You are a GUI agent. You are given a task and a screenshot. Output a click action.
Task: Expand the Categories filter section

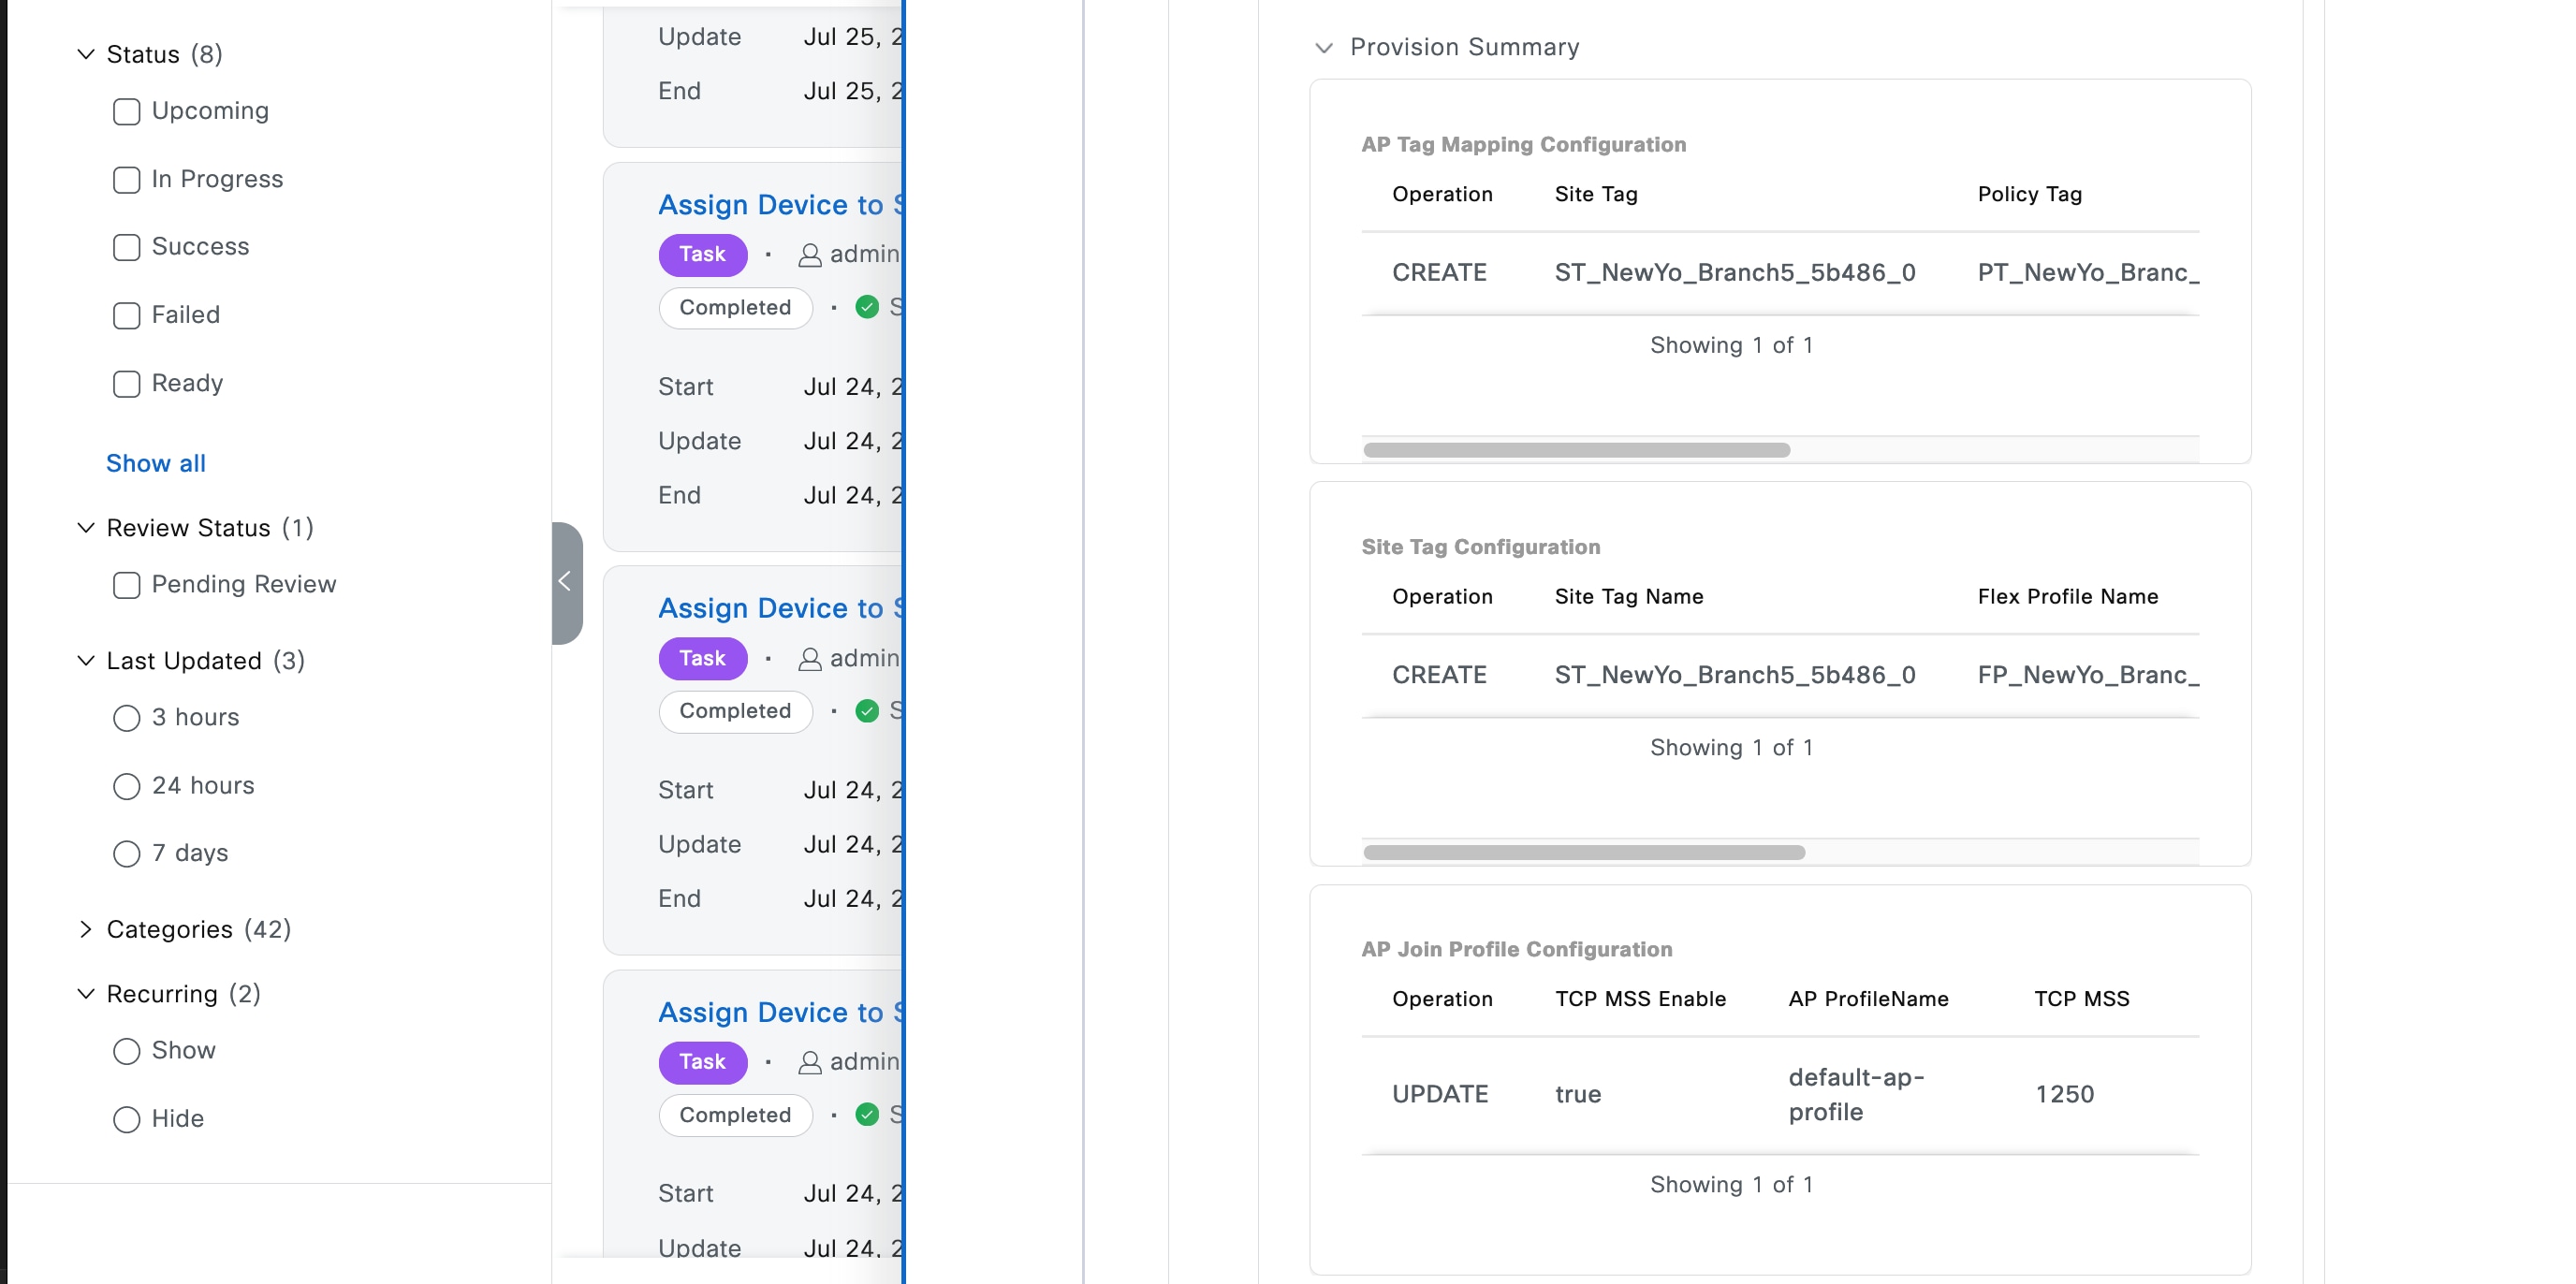pos(86,930)
